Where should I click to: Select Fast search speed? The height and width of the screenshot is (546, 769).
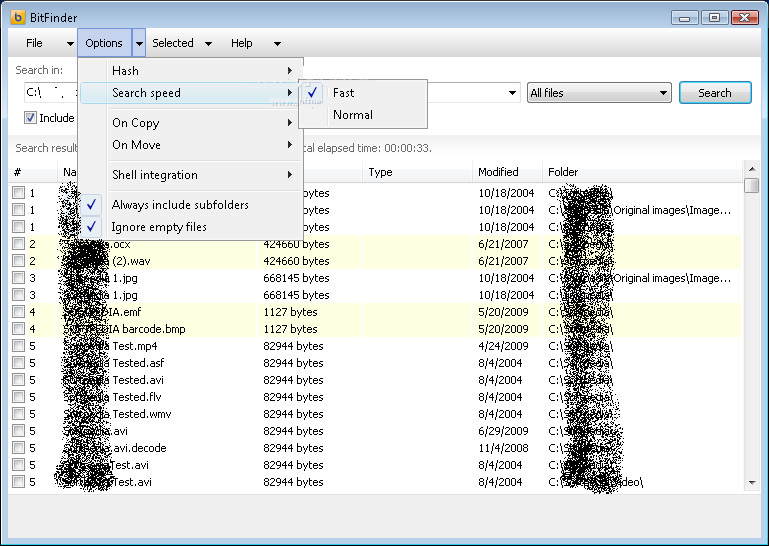tap(363, 93)
